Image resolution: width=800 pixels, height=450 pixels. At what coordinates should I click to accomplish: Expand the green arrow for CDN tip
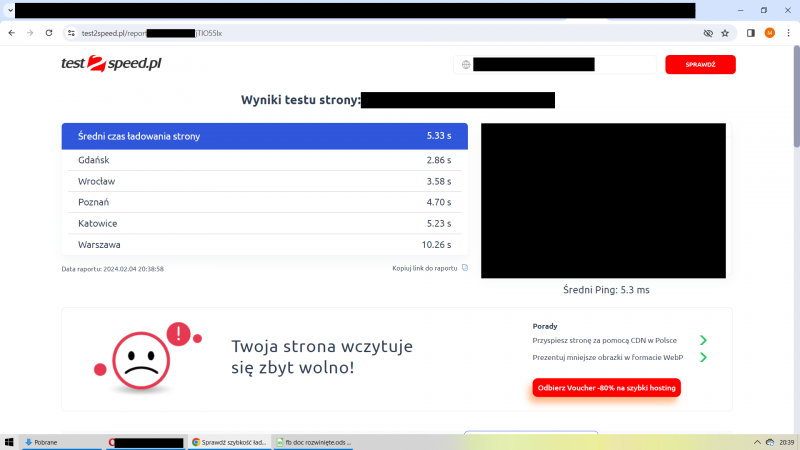coord(703,340)
